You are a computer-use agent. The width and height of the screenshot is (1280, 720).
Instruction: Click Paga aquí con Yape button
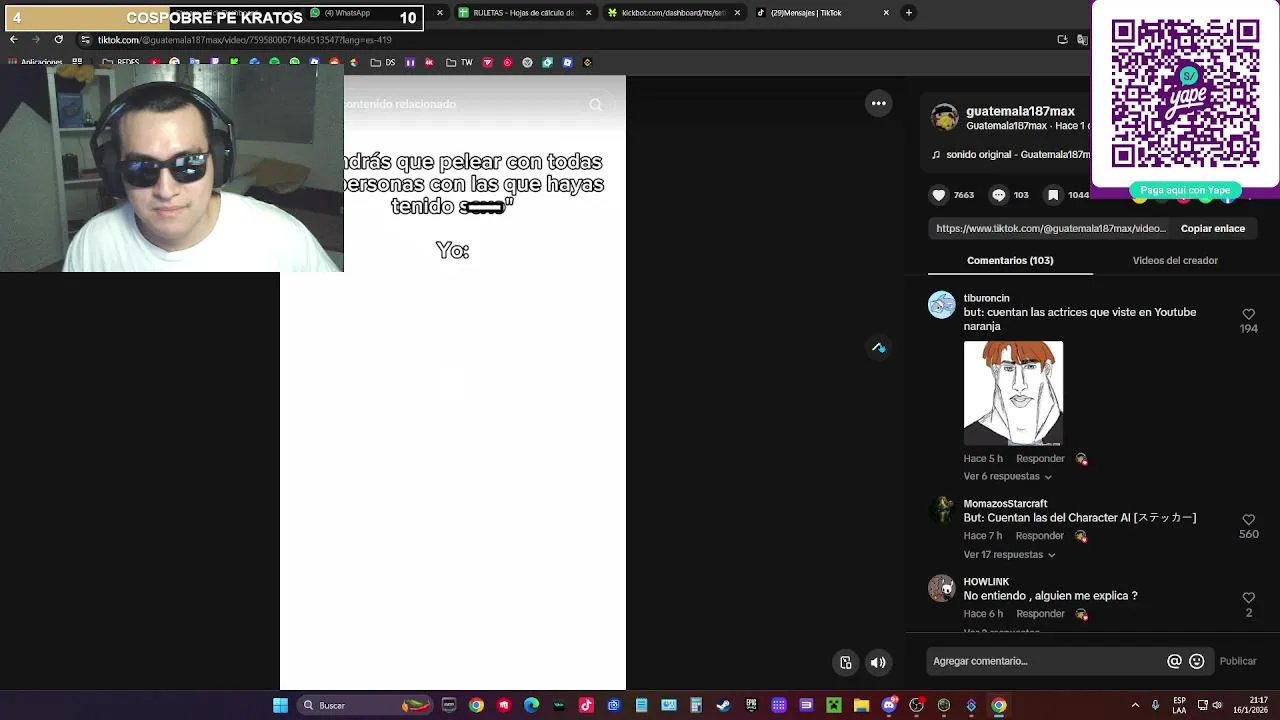[1185, 190]
